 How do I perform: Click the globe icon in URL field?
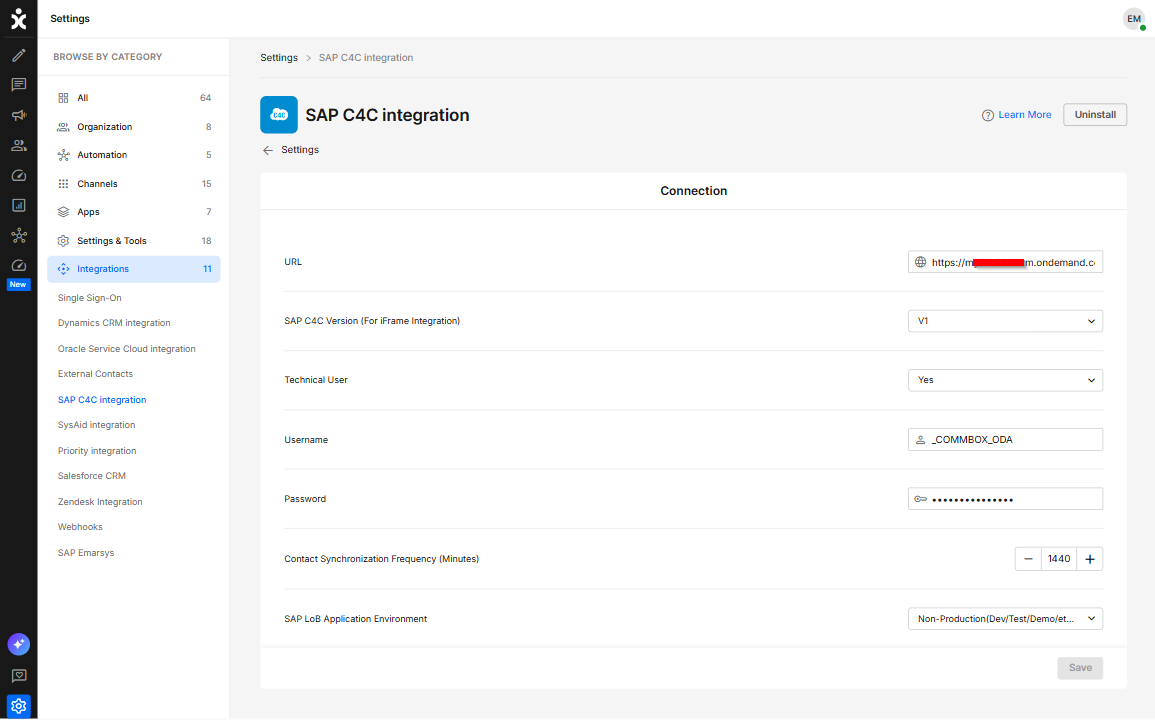[x=920, y=262]
